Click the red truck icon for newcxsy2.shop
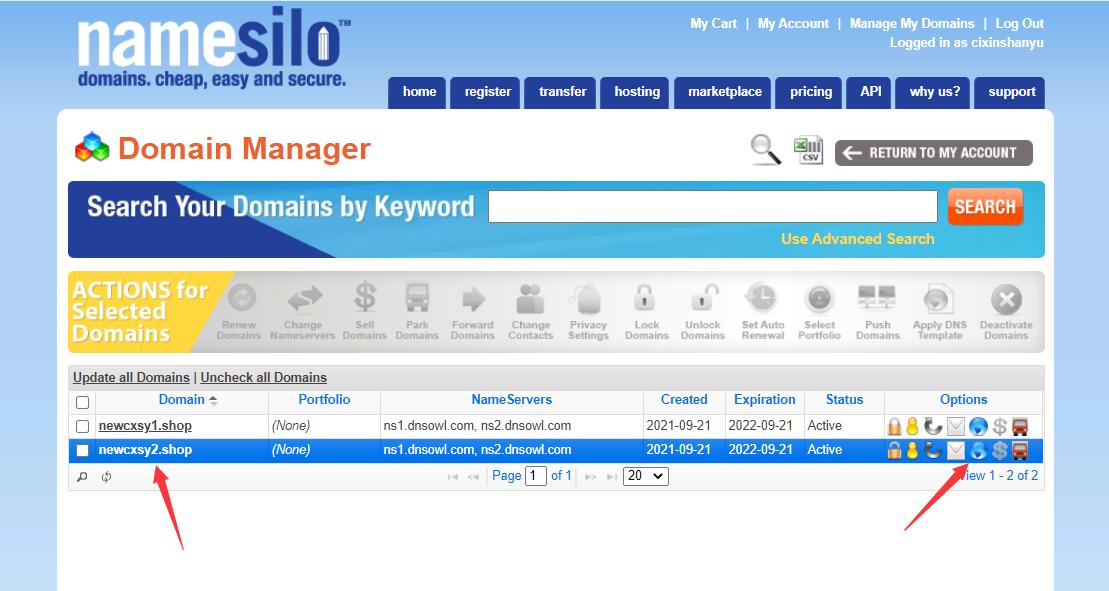This screenshot has height=591, width=1109. 1020,450
